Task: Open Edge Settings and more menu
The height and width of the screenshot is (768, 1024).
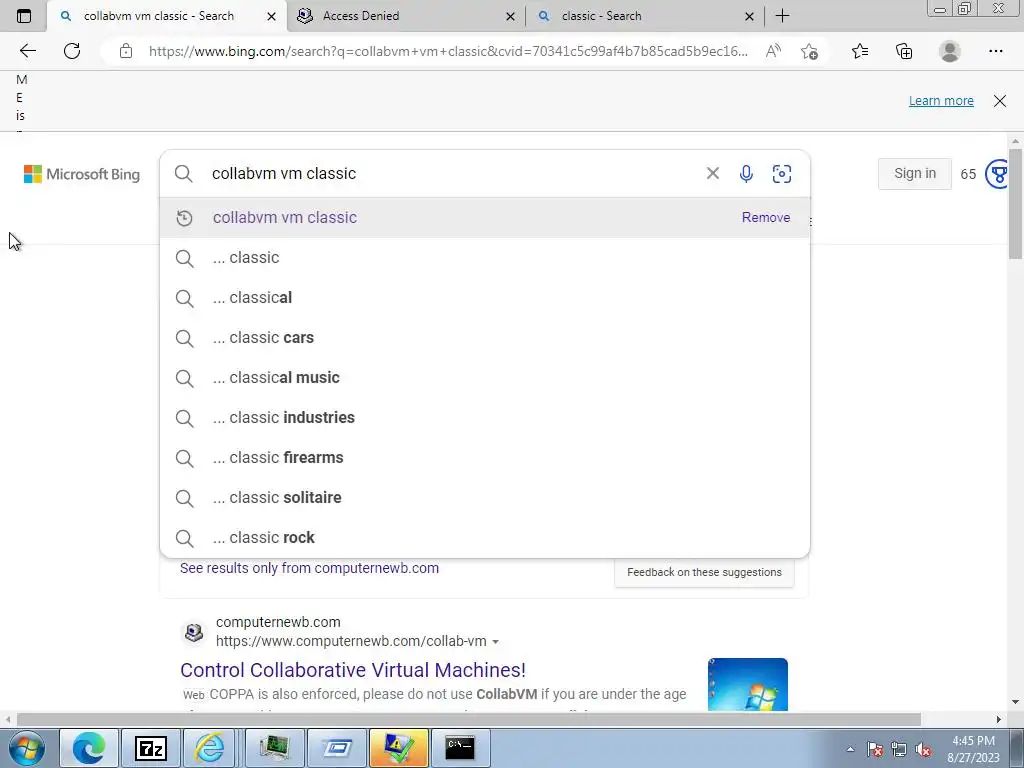Action: (x=995, y=51)
